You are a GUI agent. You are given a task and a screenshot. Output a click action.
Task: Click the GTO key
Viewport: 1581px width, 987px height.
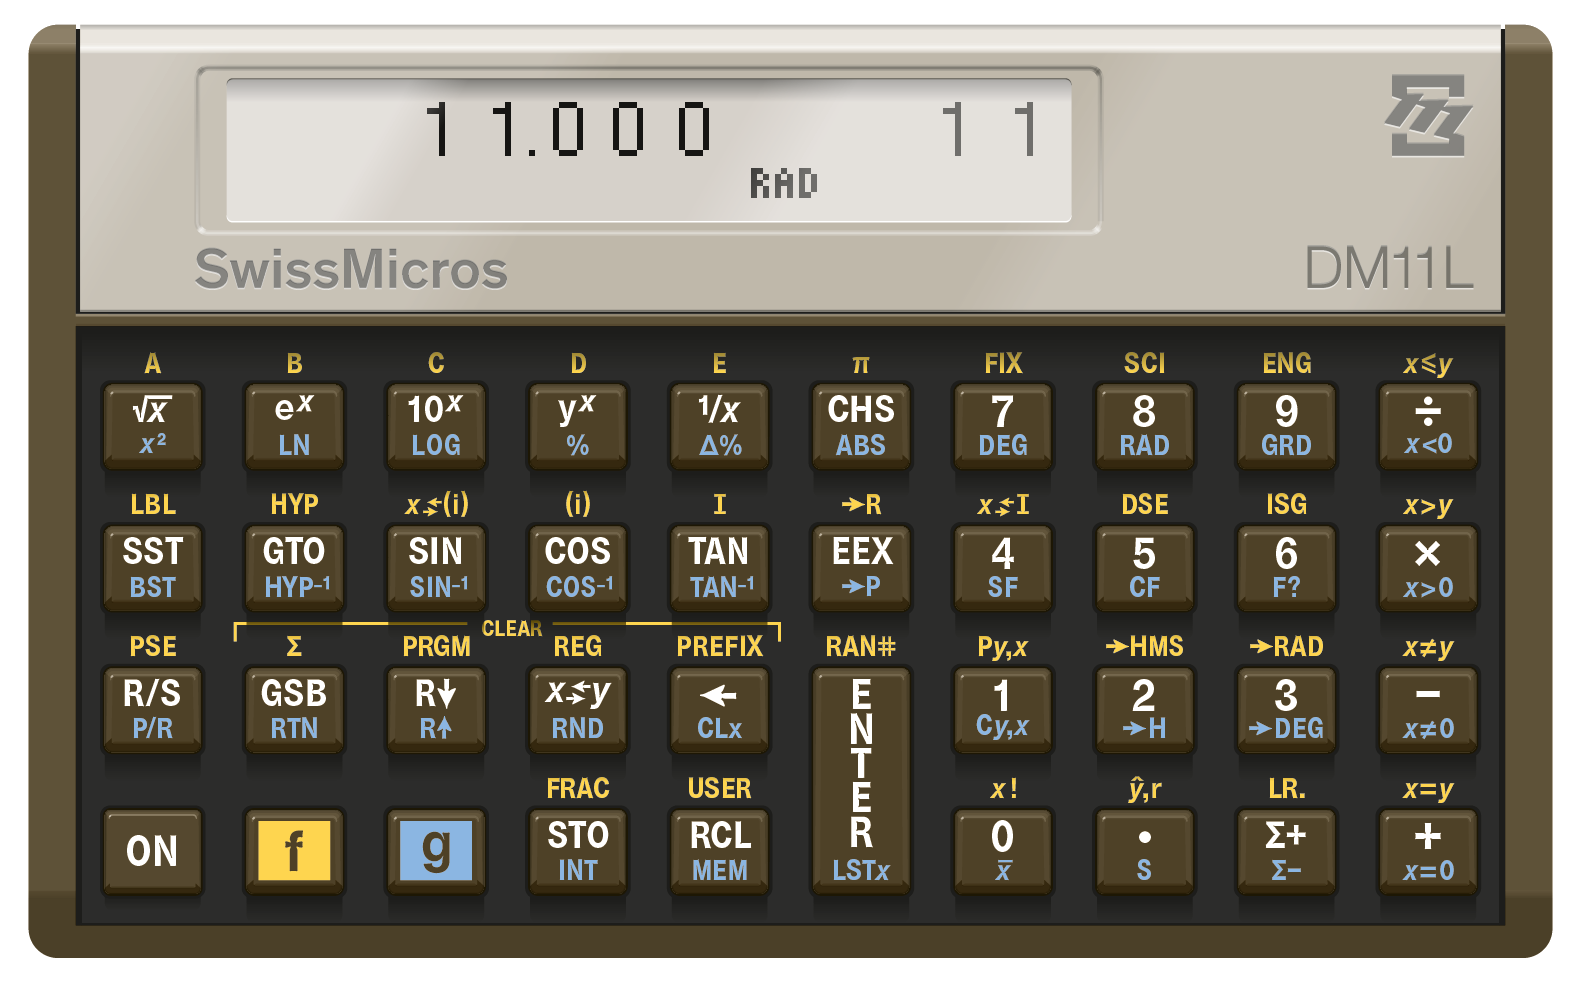(294, 568)
